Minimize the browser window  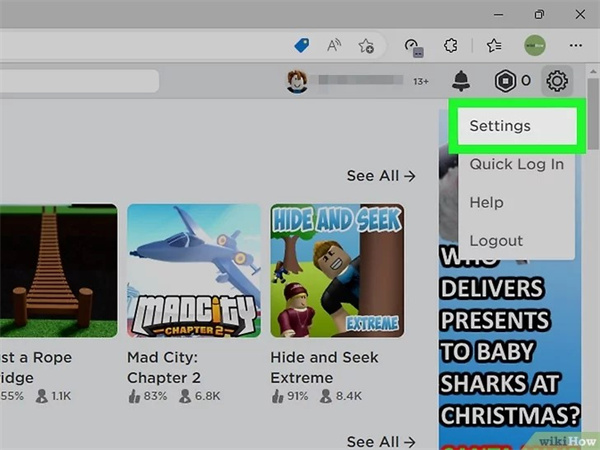click(498, 15)
